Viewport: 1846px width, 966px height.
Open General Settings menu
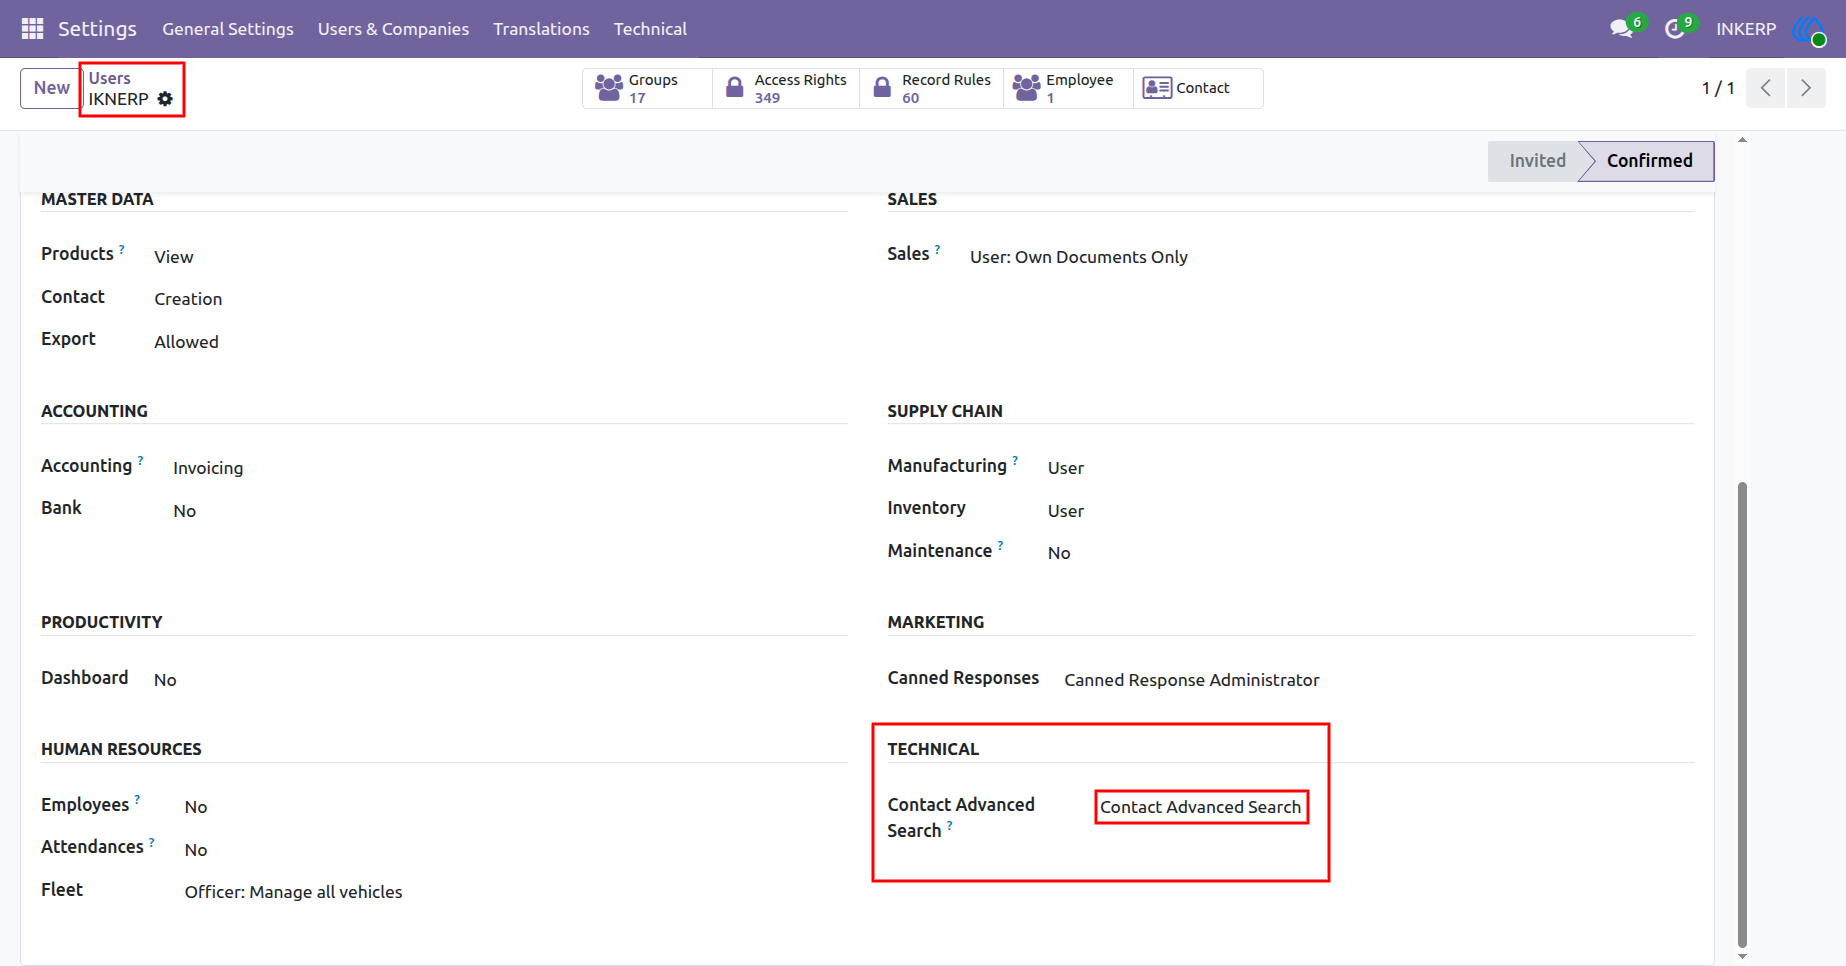(228, 29)
